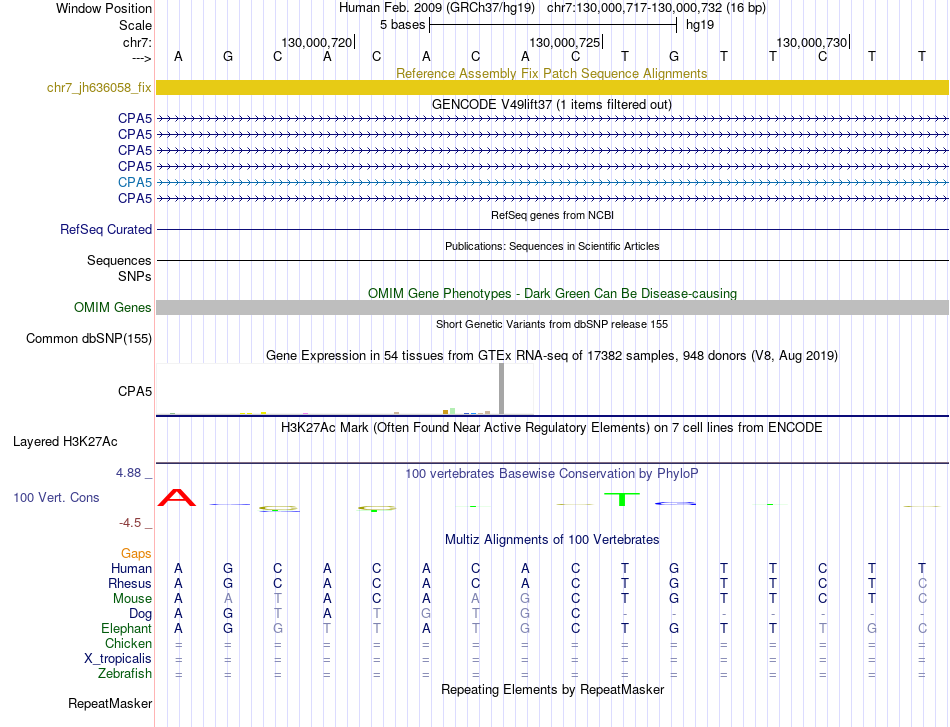
Task: Select the "Chicken" alignment row label
Action: pos(128,643)
